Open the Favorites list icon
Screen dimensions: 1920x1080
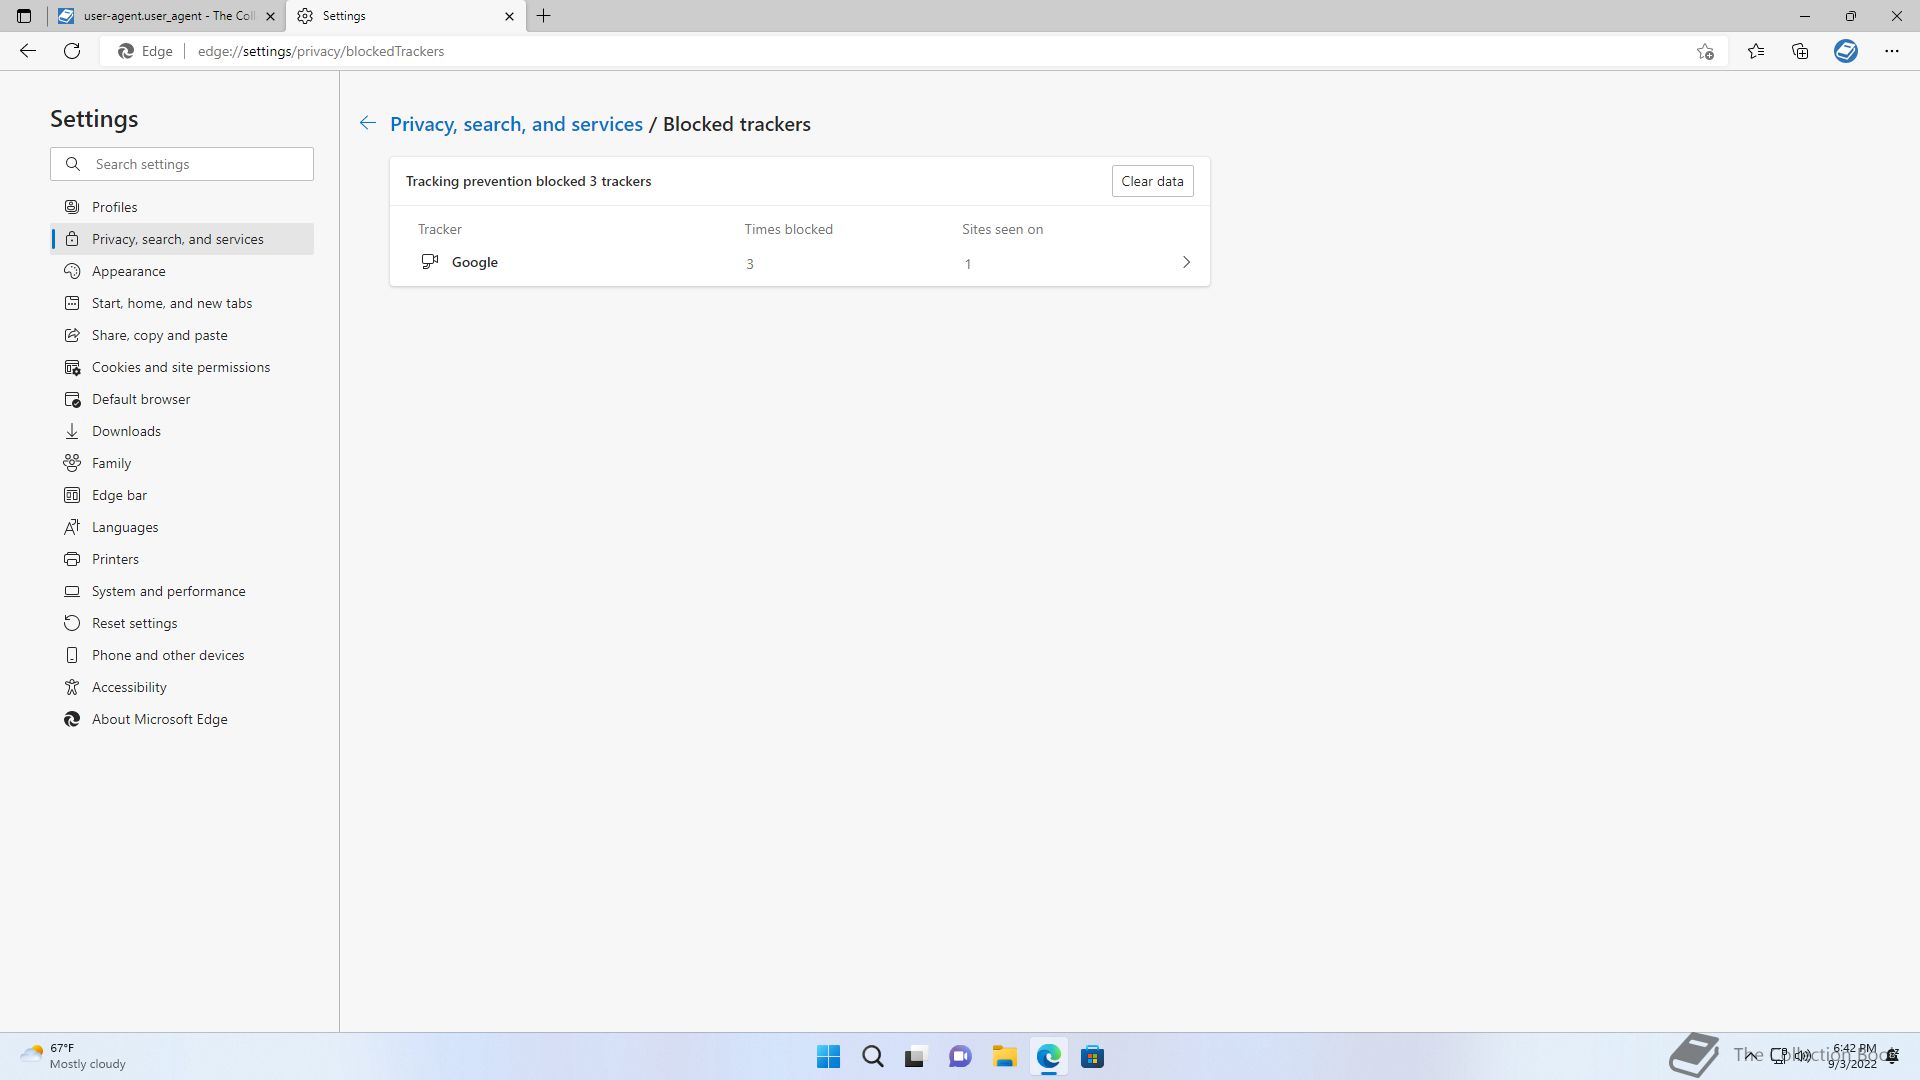click(x=1756, y=51)
